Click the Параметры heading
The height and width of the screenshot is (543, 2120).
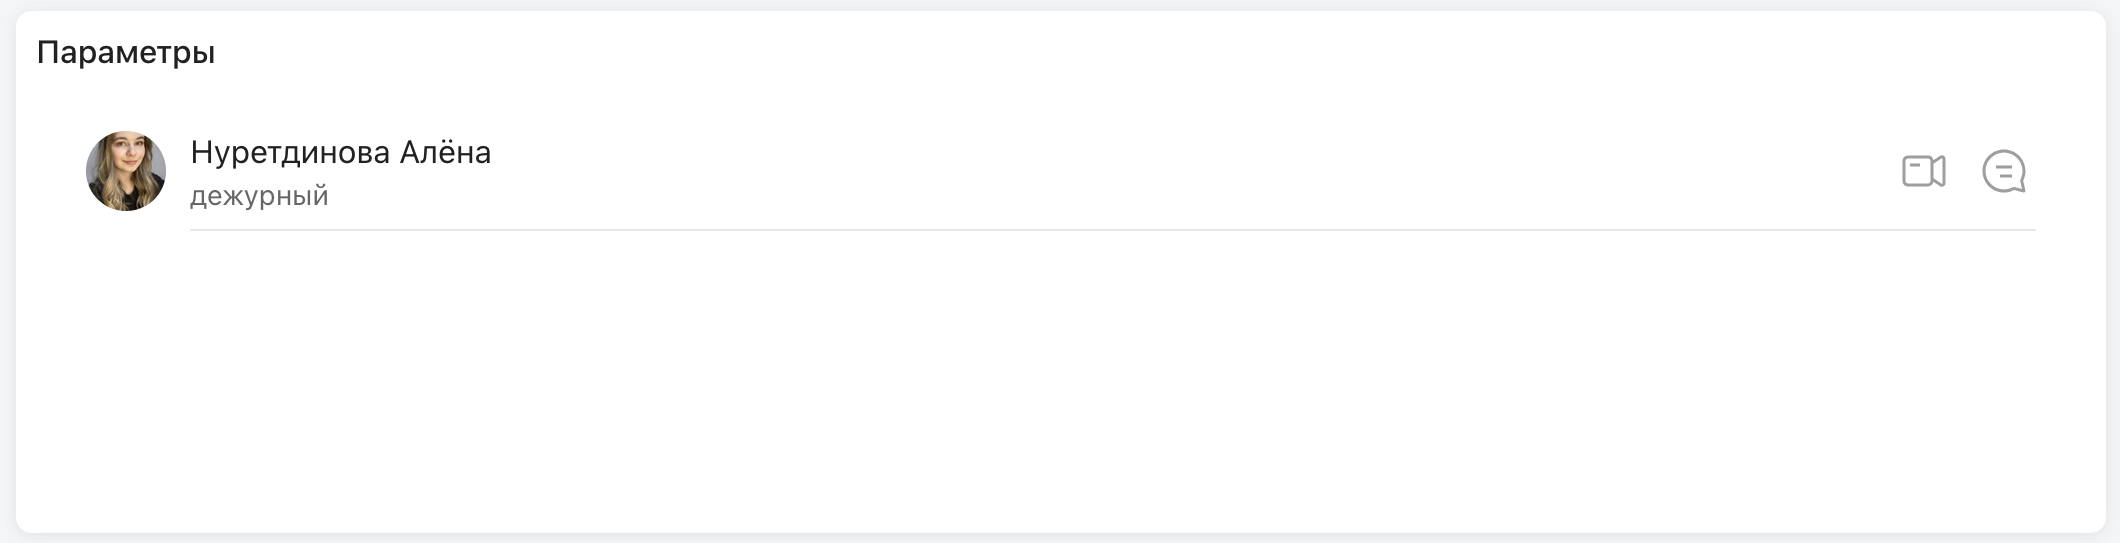(x=126, y=52)
